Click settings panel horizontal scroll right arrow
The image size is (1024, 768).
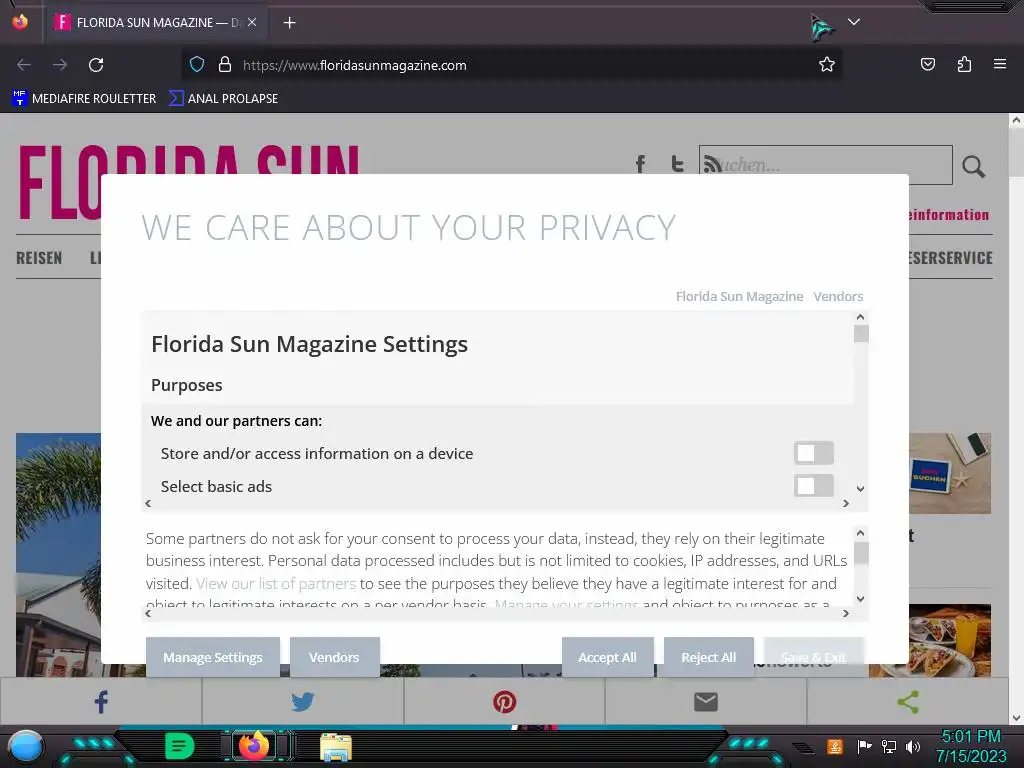pos(846,504)
